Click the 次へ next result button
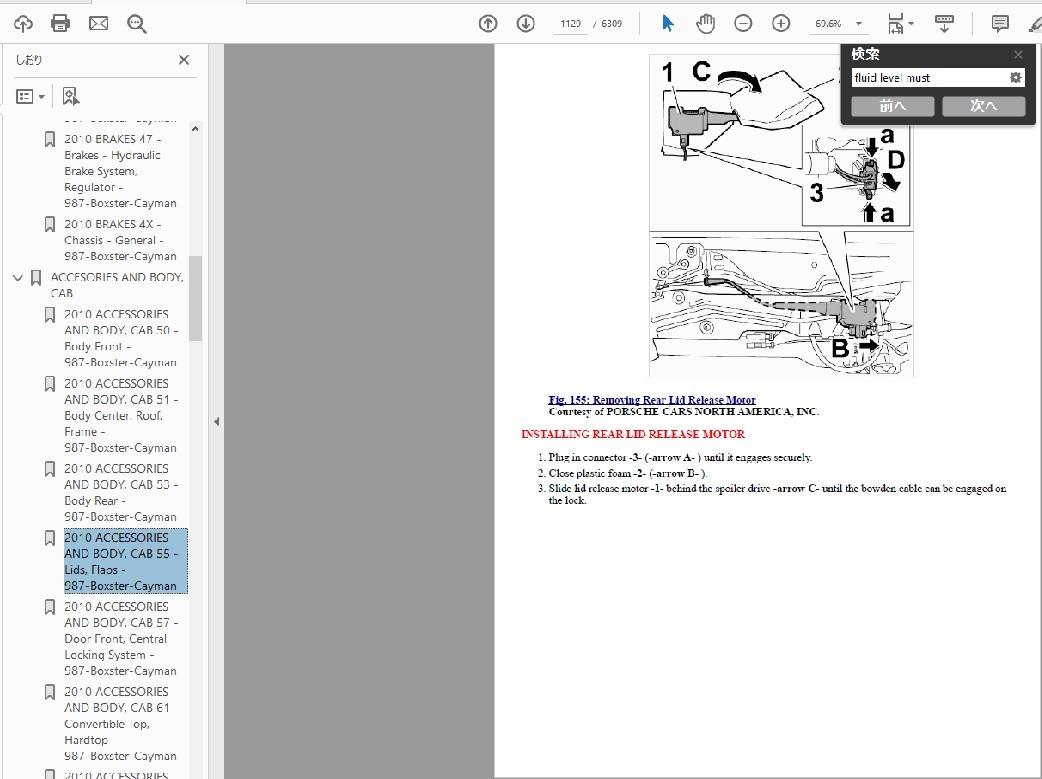This screenshot has width=1042, height=779. [x=984, y=106]
